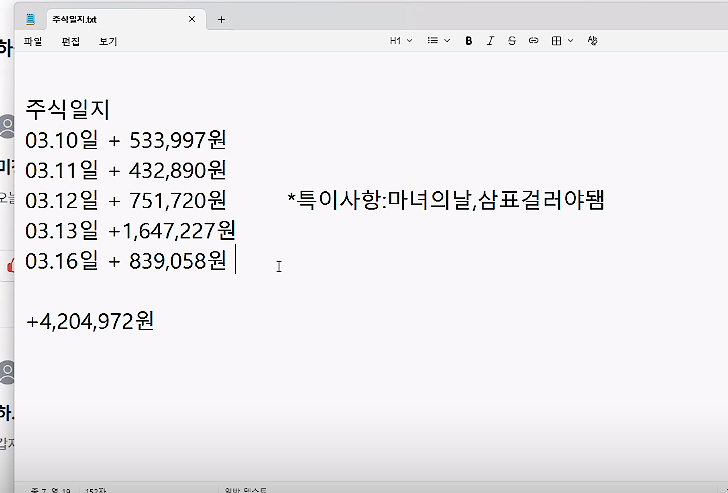Insert a hyperlink with the link icon
Screen dimensions: 728x493
533,41
